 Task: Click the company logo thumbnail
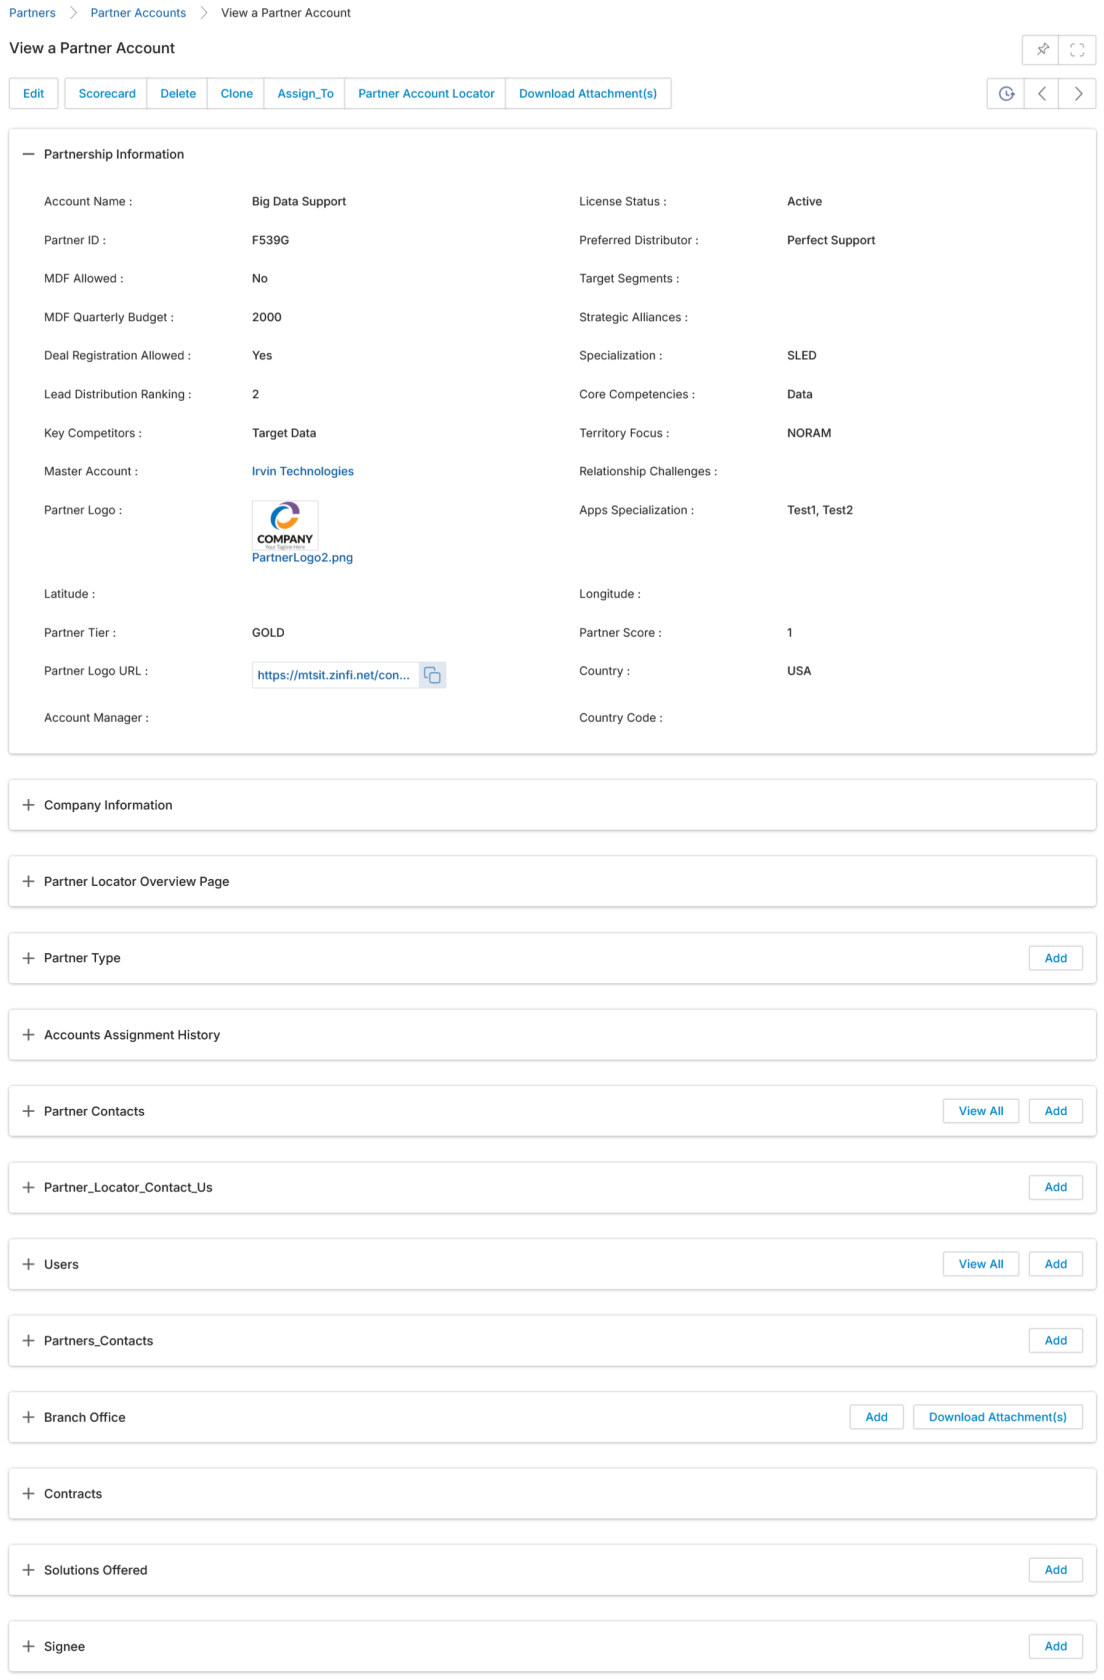point(285,525)
